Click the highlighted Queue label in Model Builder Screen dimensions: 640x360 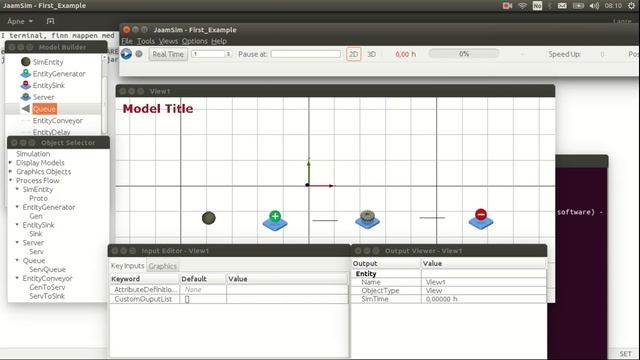[44, 109]
